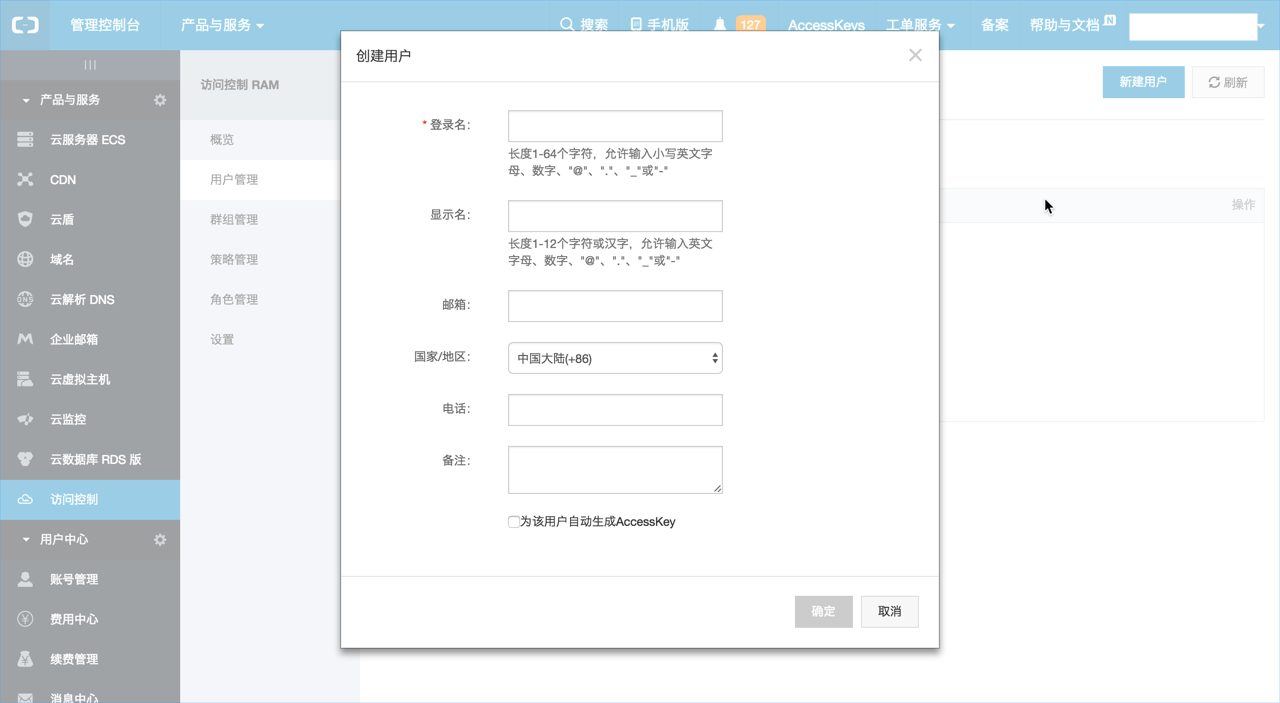Open the Cloud Shield (云盾) icon
This screenshot has width=1280, height=703.
(x=25, y=220)
